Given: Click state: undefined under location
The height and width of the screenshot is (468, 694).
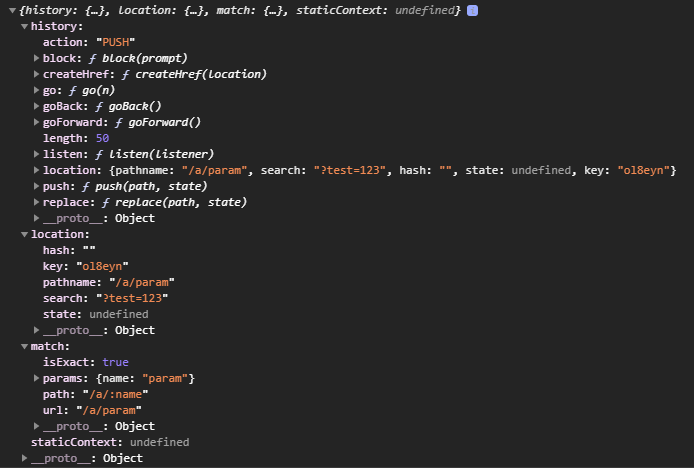Looking at the screenshot, I should point(96,314).
